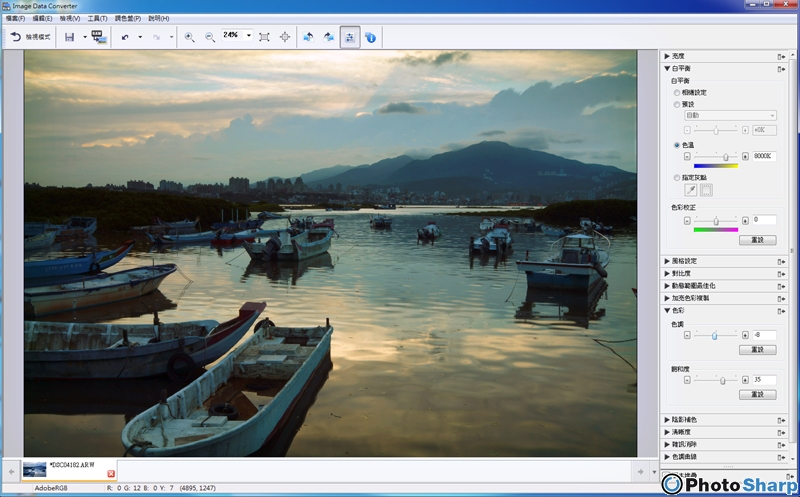This screenshot has height=497, width=800.
Task: Toggle the adjustment palette icon
Action: click(x=350, y=37)
